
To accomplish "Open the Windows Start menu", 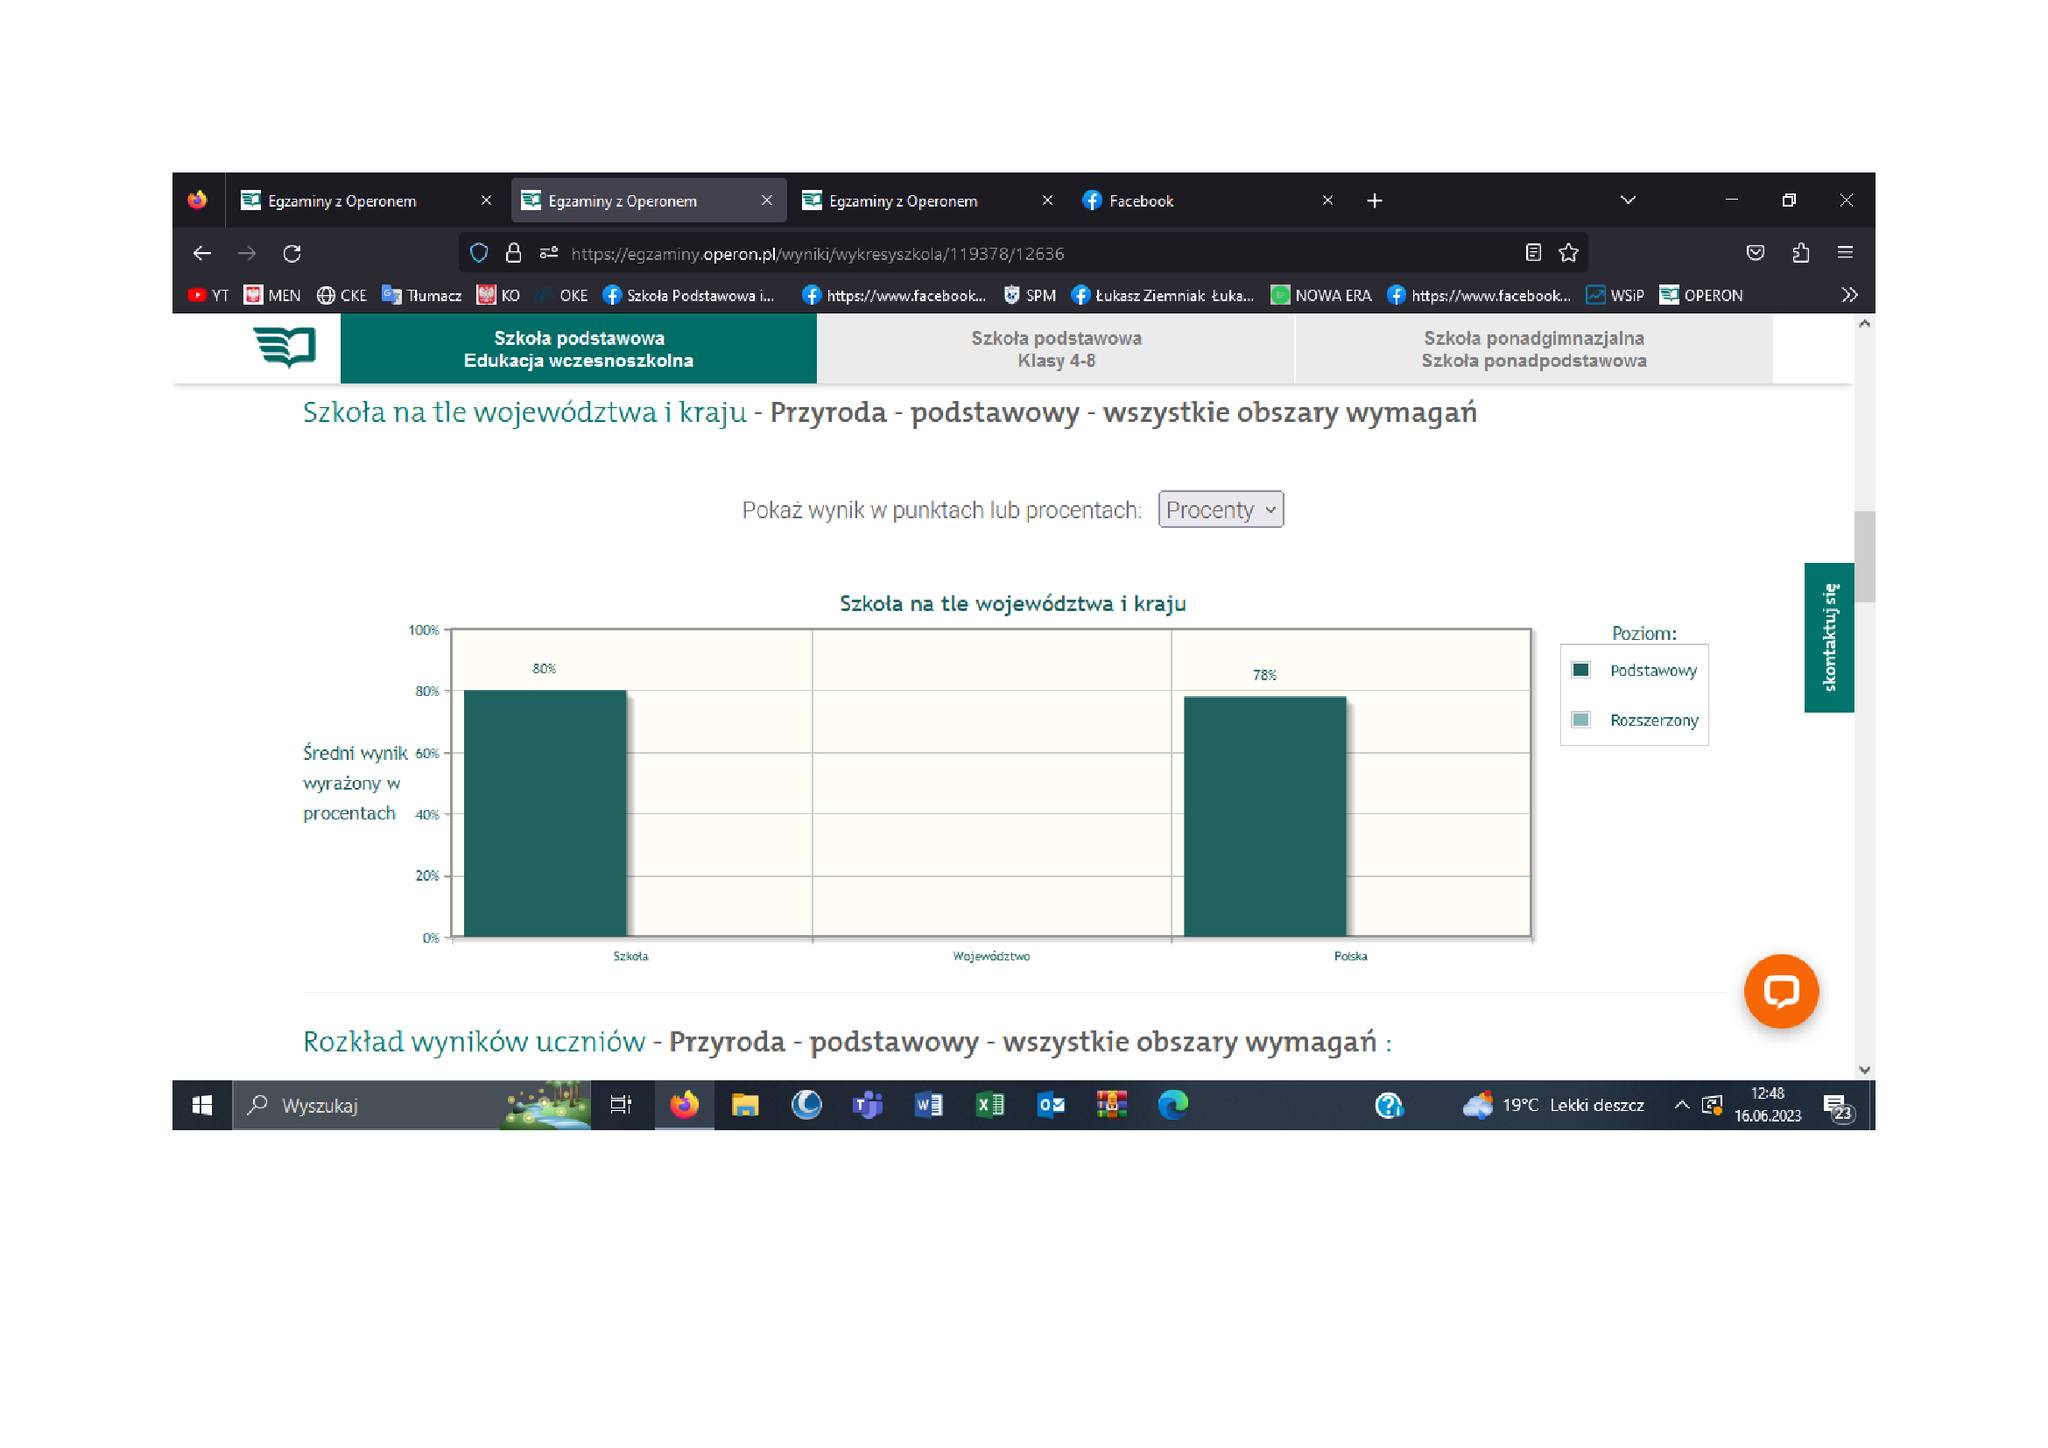I will [x=202, y=1105].
